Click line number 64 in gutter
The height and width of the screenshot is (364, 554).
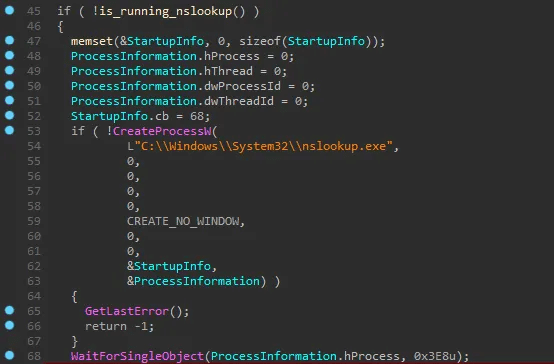click(34, 296)
